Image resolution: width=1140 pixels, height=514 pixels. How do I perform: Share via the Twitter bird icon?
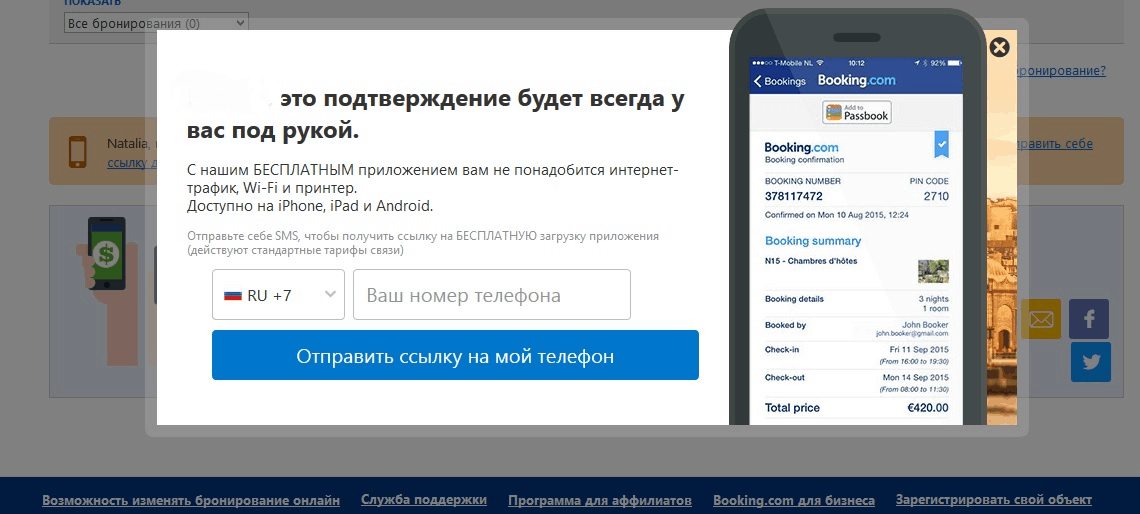click(x=1090, y=362)
